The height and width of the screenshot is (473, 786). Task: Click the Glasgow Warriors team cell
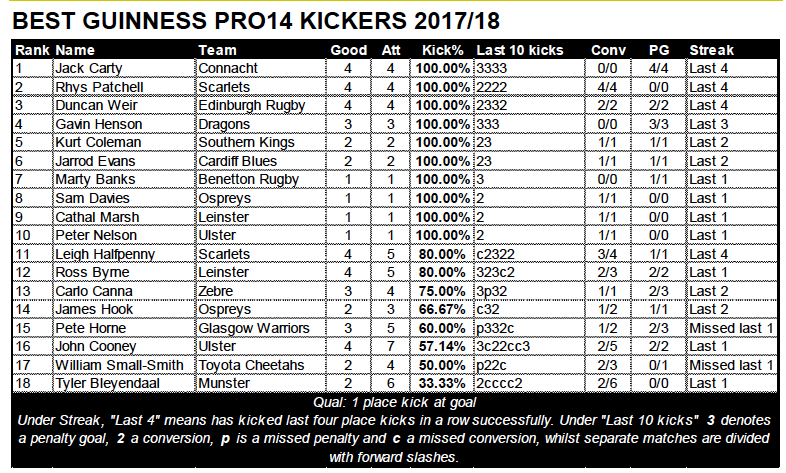click(261, 328)
